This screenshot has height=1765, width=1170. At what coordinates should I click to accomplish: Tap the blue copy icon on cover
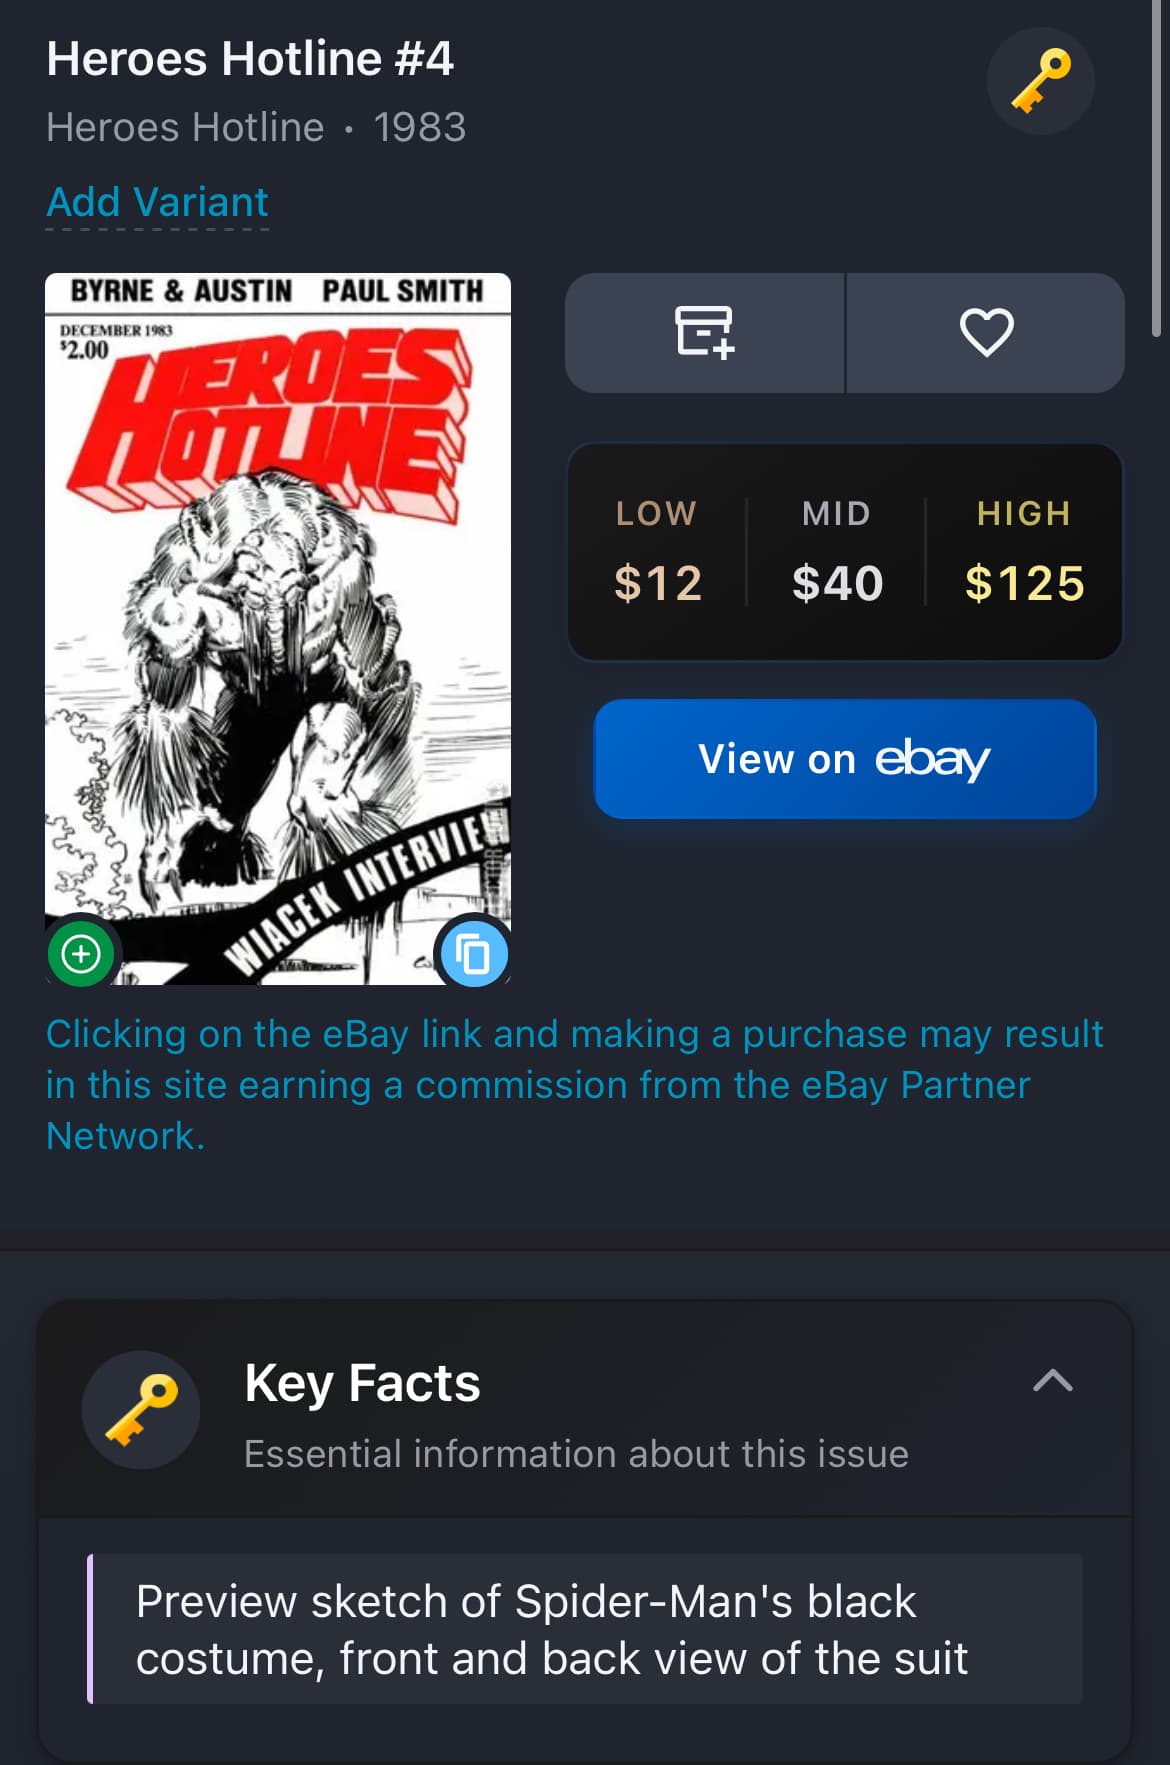[474, 953]
